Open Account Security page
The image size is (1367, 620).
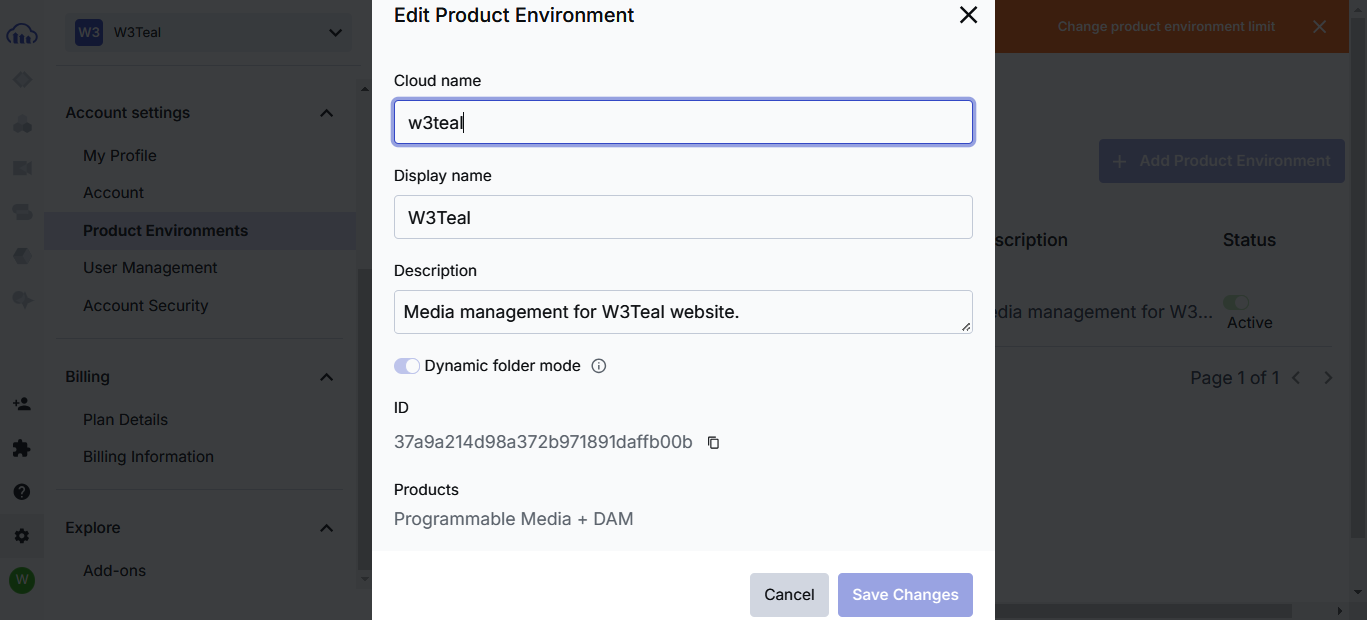(x=146, y=305)
